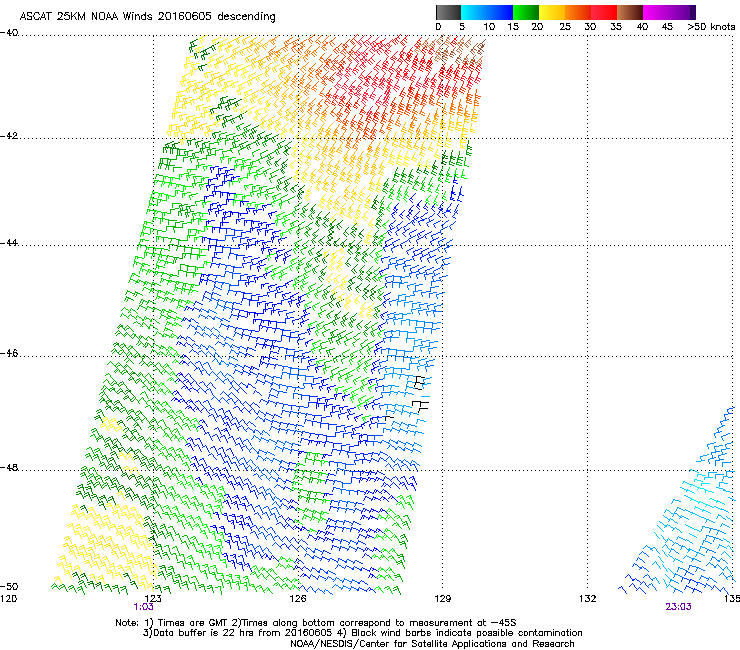Click the dark purple 45-50 knots swatch
Image resolution: width=740 pixels, height=650 pixels.
pos(682,12)
